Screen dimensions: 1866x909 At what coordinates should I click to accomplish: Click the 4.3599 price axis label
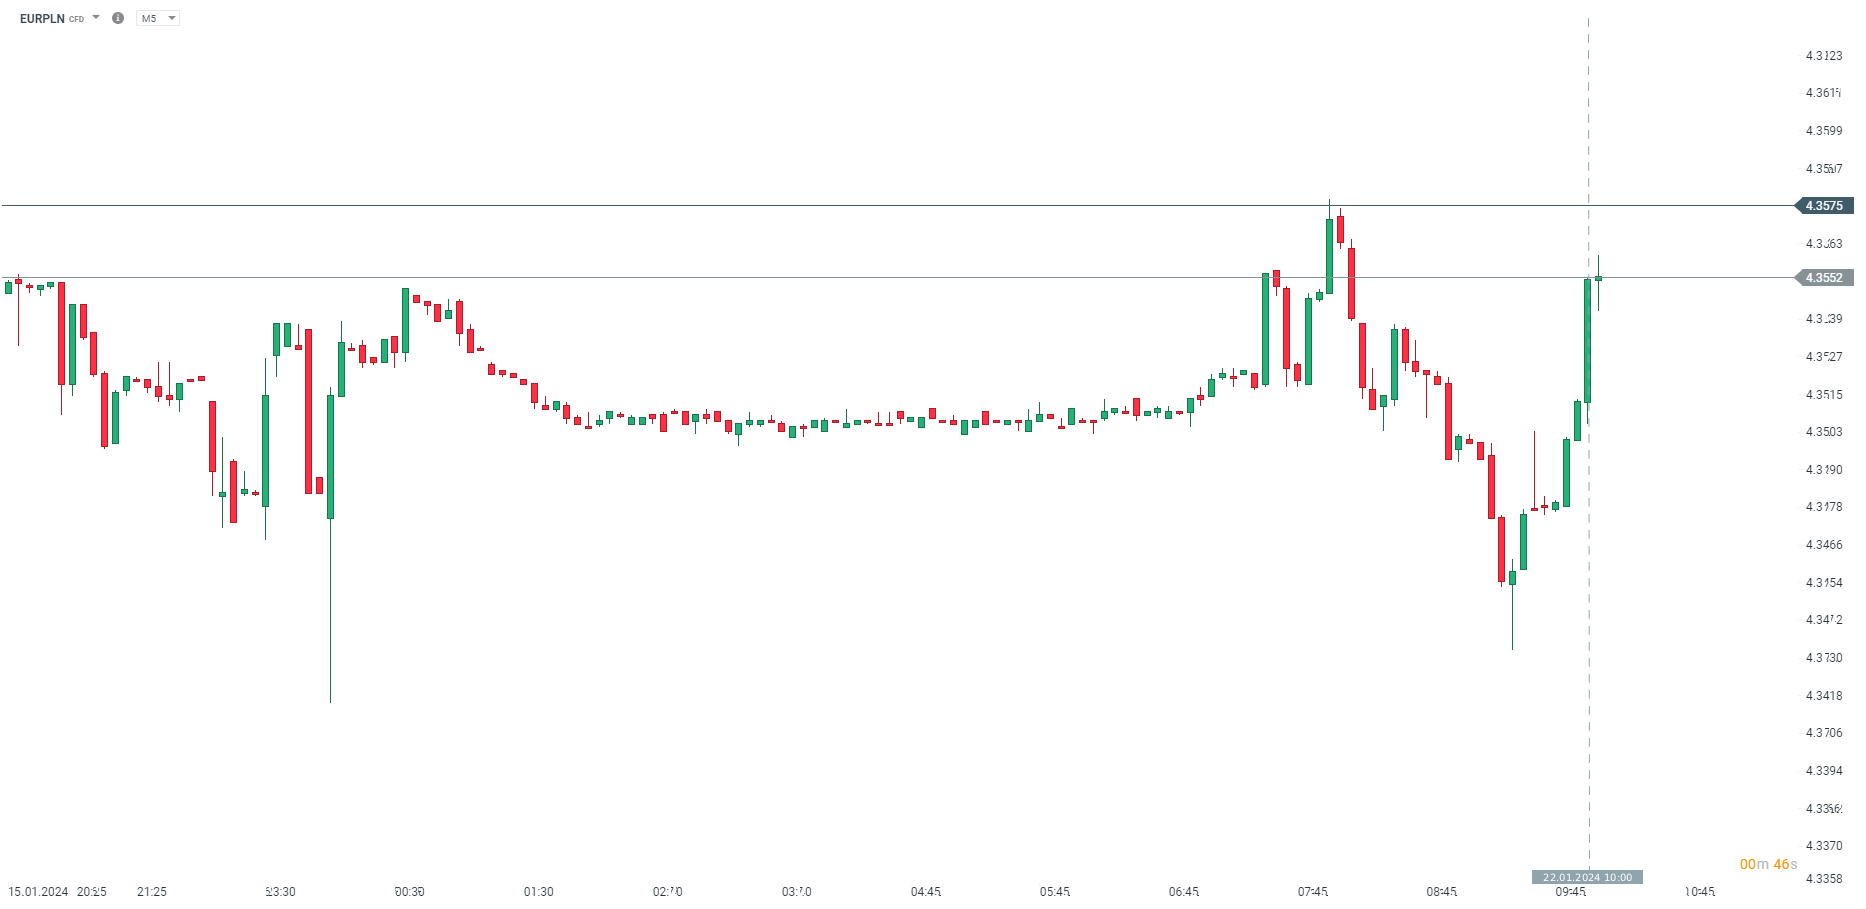(1823, 131)
